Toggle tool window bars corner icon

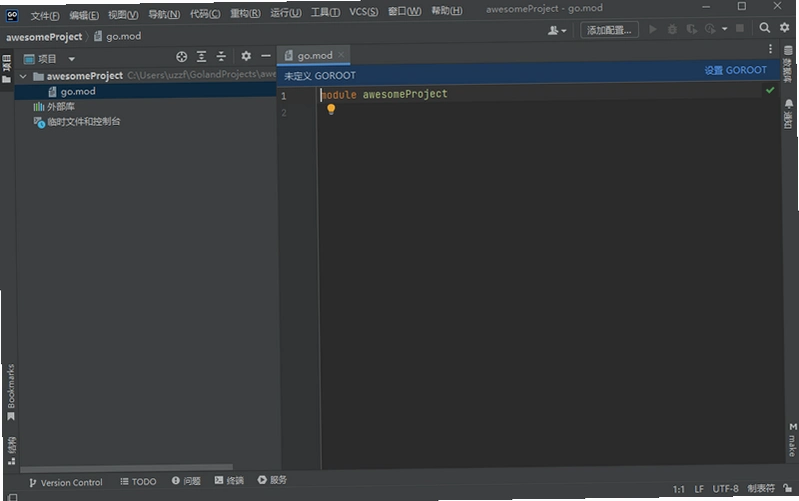12,497
